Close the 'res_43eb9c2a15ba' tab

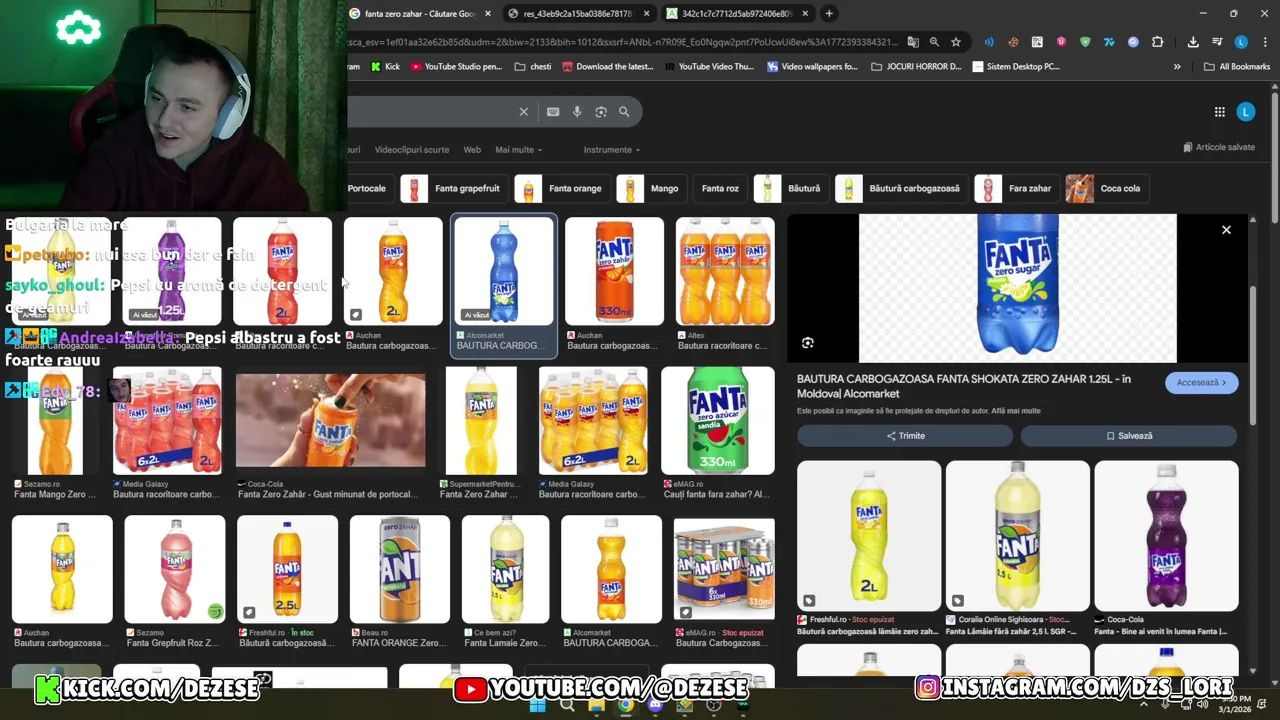tap(646, 14)
